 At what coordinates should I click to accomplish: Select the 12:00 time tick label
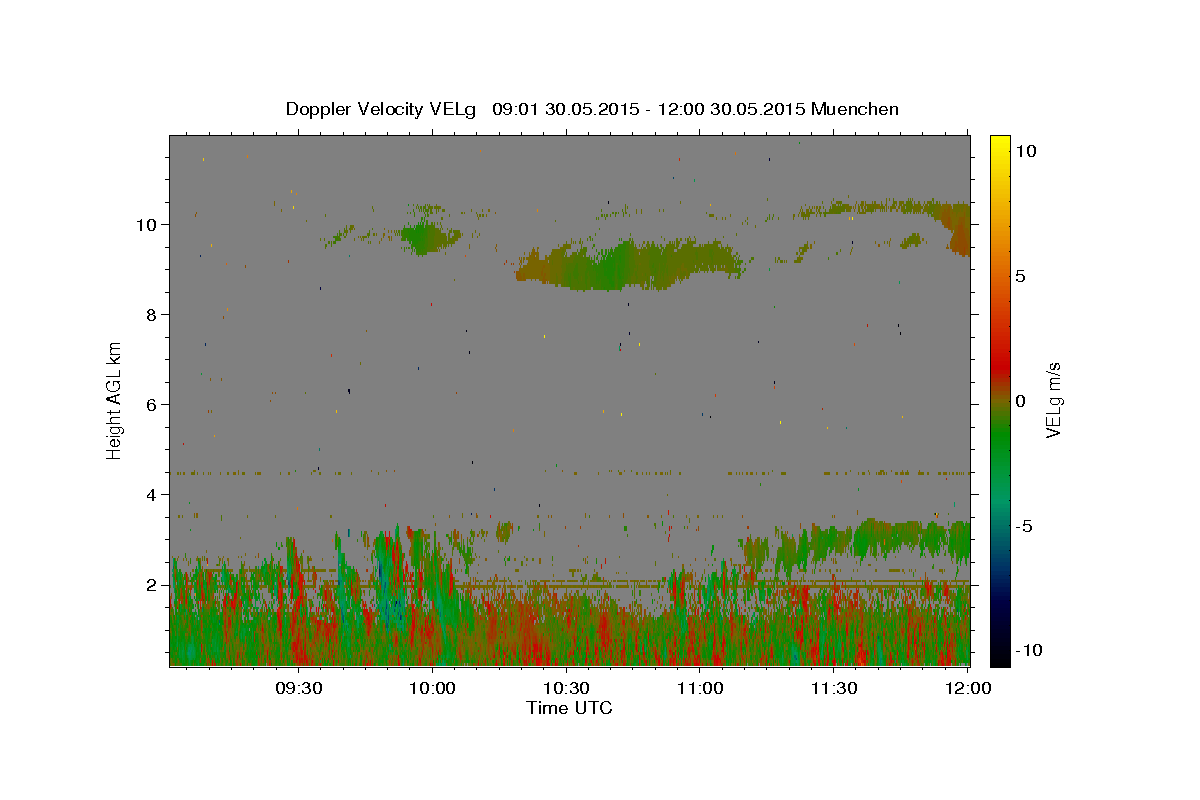[968, 689]
